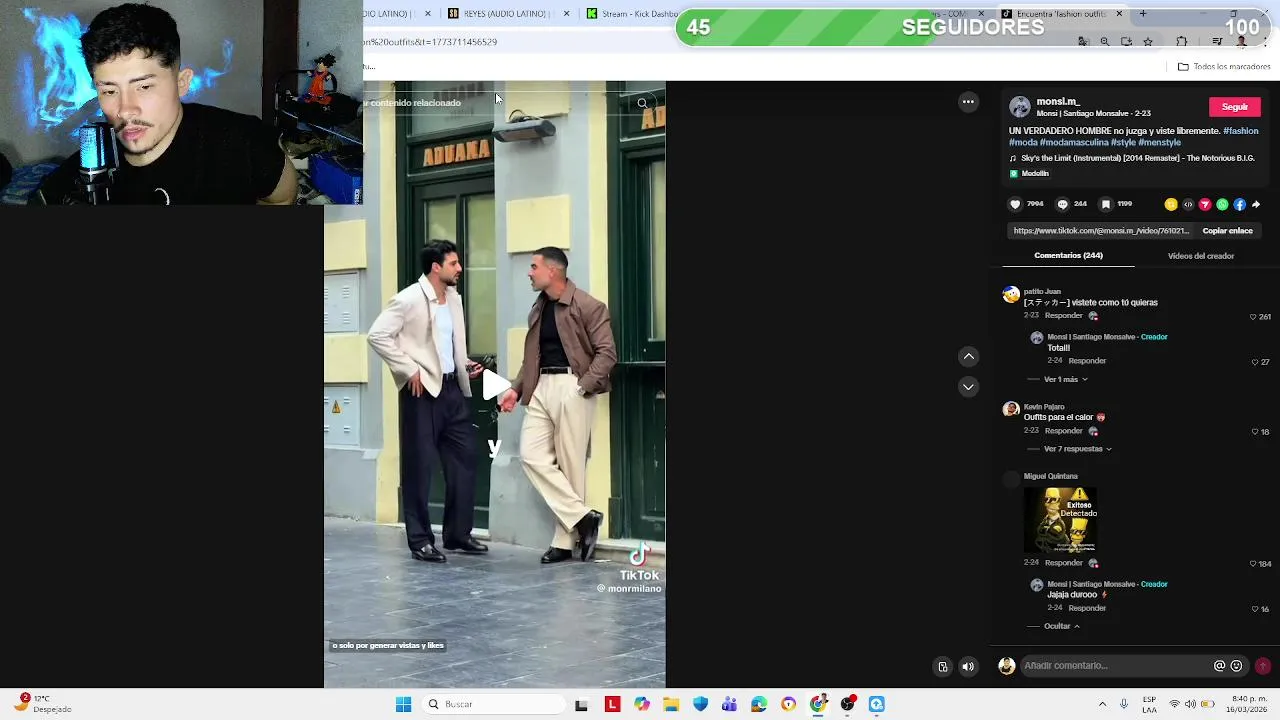Share the video via Facebook icon
The width and height of the screenshot is (1280, 720).
[x=1239, y=205]
